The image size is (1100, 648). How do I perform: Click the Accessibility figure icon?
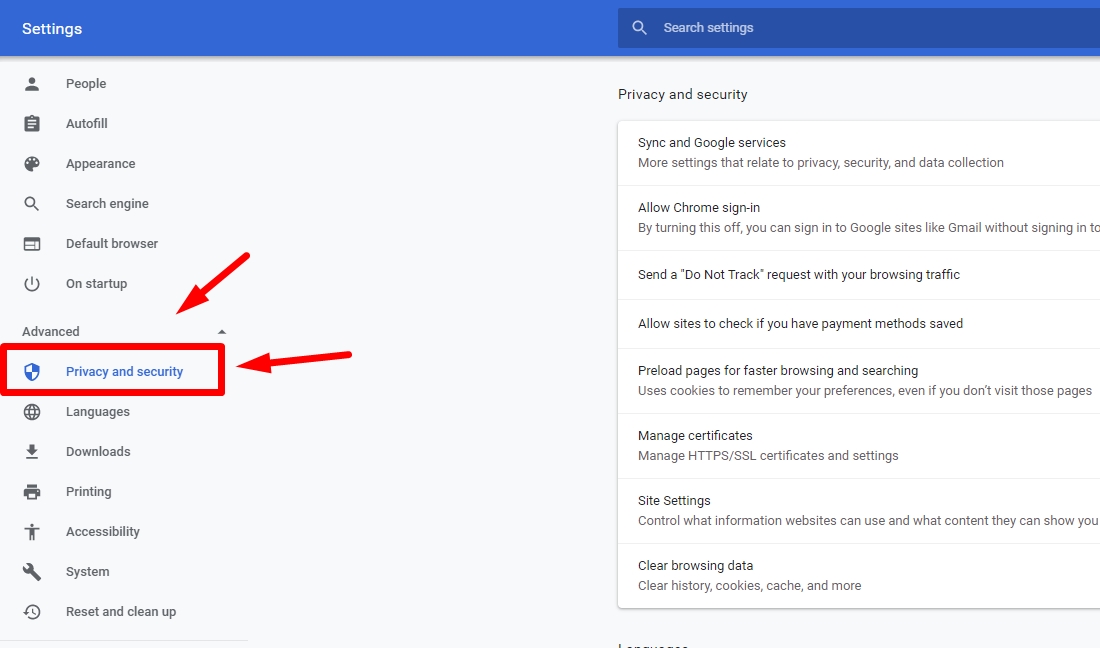32,532
